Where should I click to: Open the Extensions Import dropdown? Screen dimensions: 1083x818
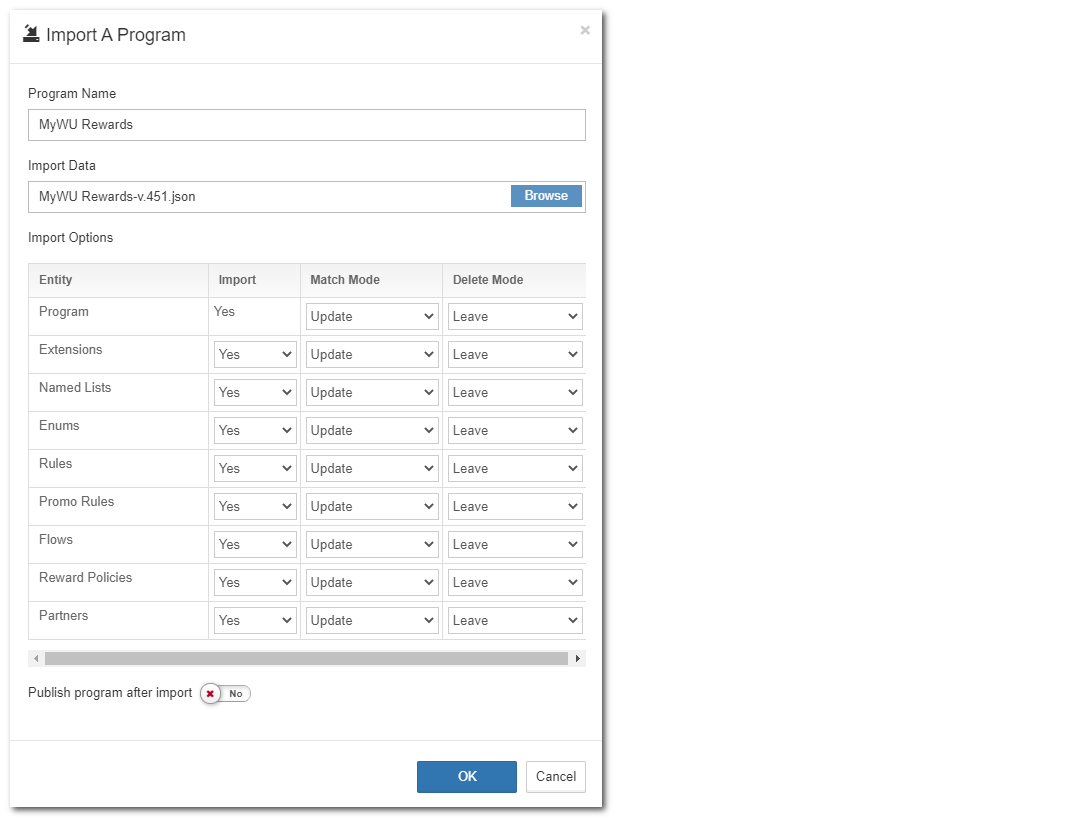coord(255,355)
